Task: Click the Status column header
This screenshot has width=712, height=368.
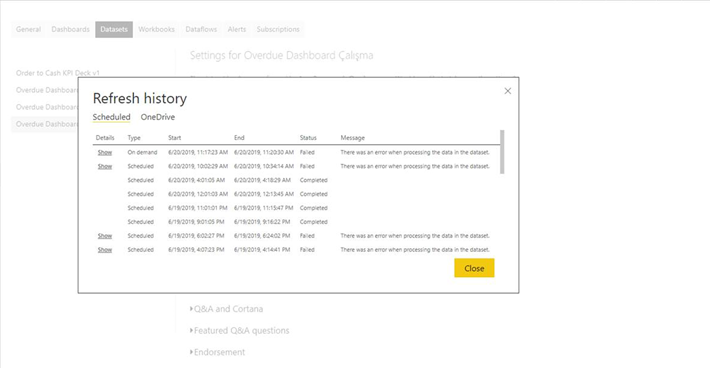Action: [x=308, y=138]
